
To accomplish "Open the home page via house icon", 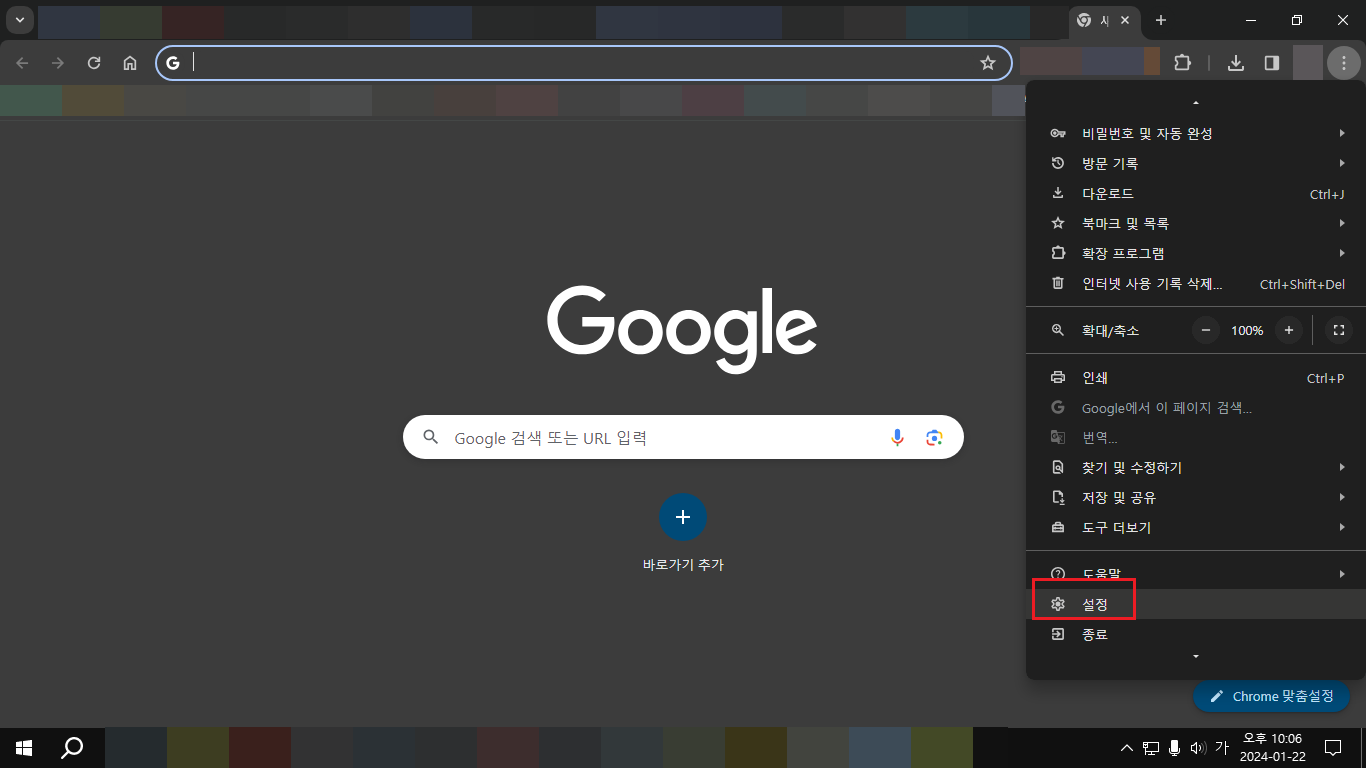I will [130, 63].
